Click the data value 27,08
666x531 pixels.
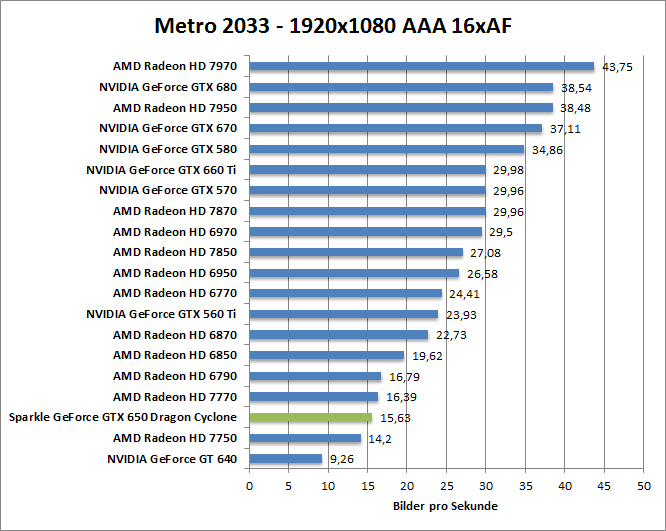485,253
